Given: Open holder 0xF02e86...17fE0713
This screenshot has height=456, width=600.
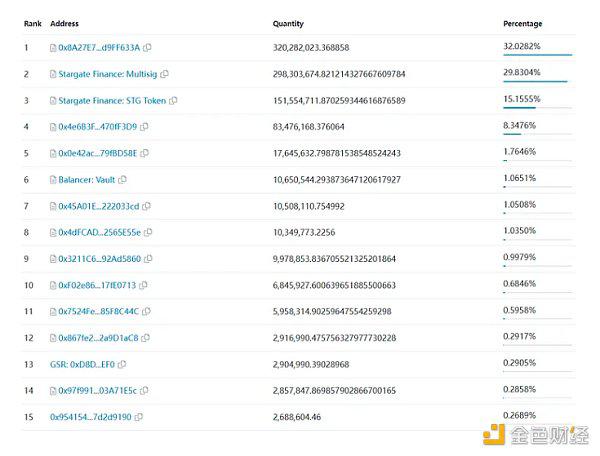Looking at the screenshot, I should pos(97,285).
